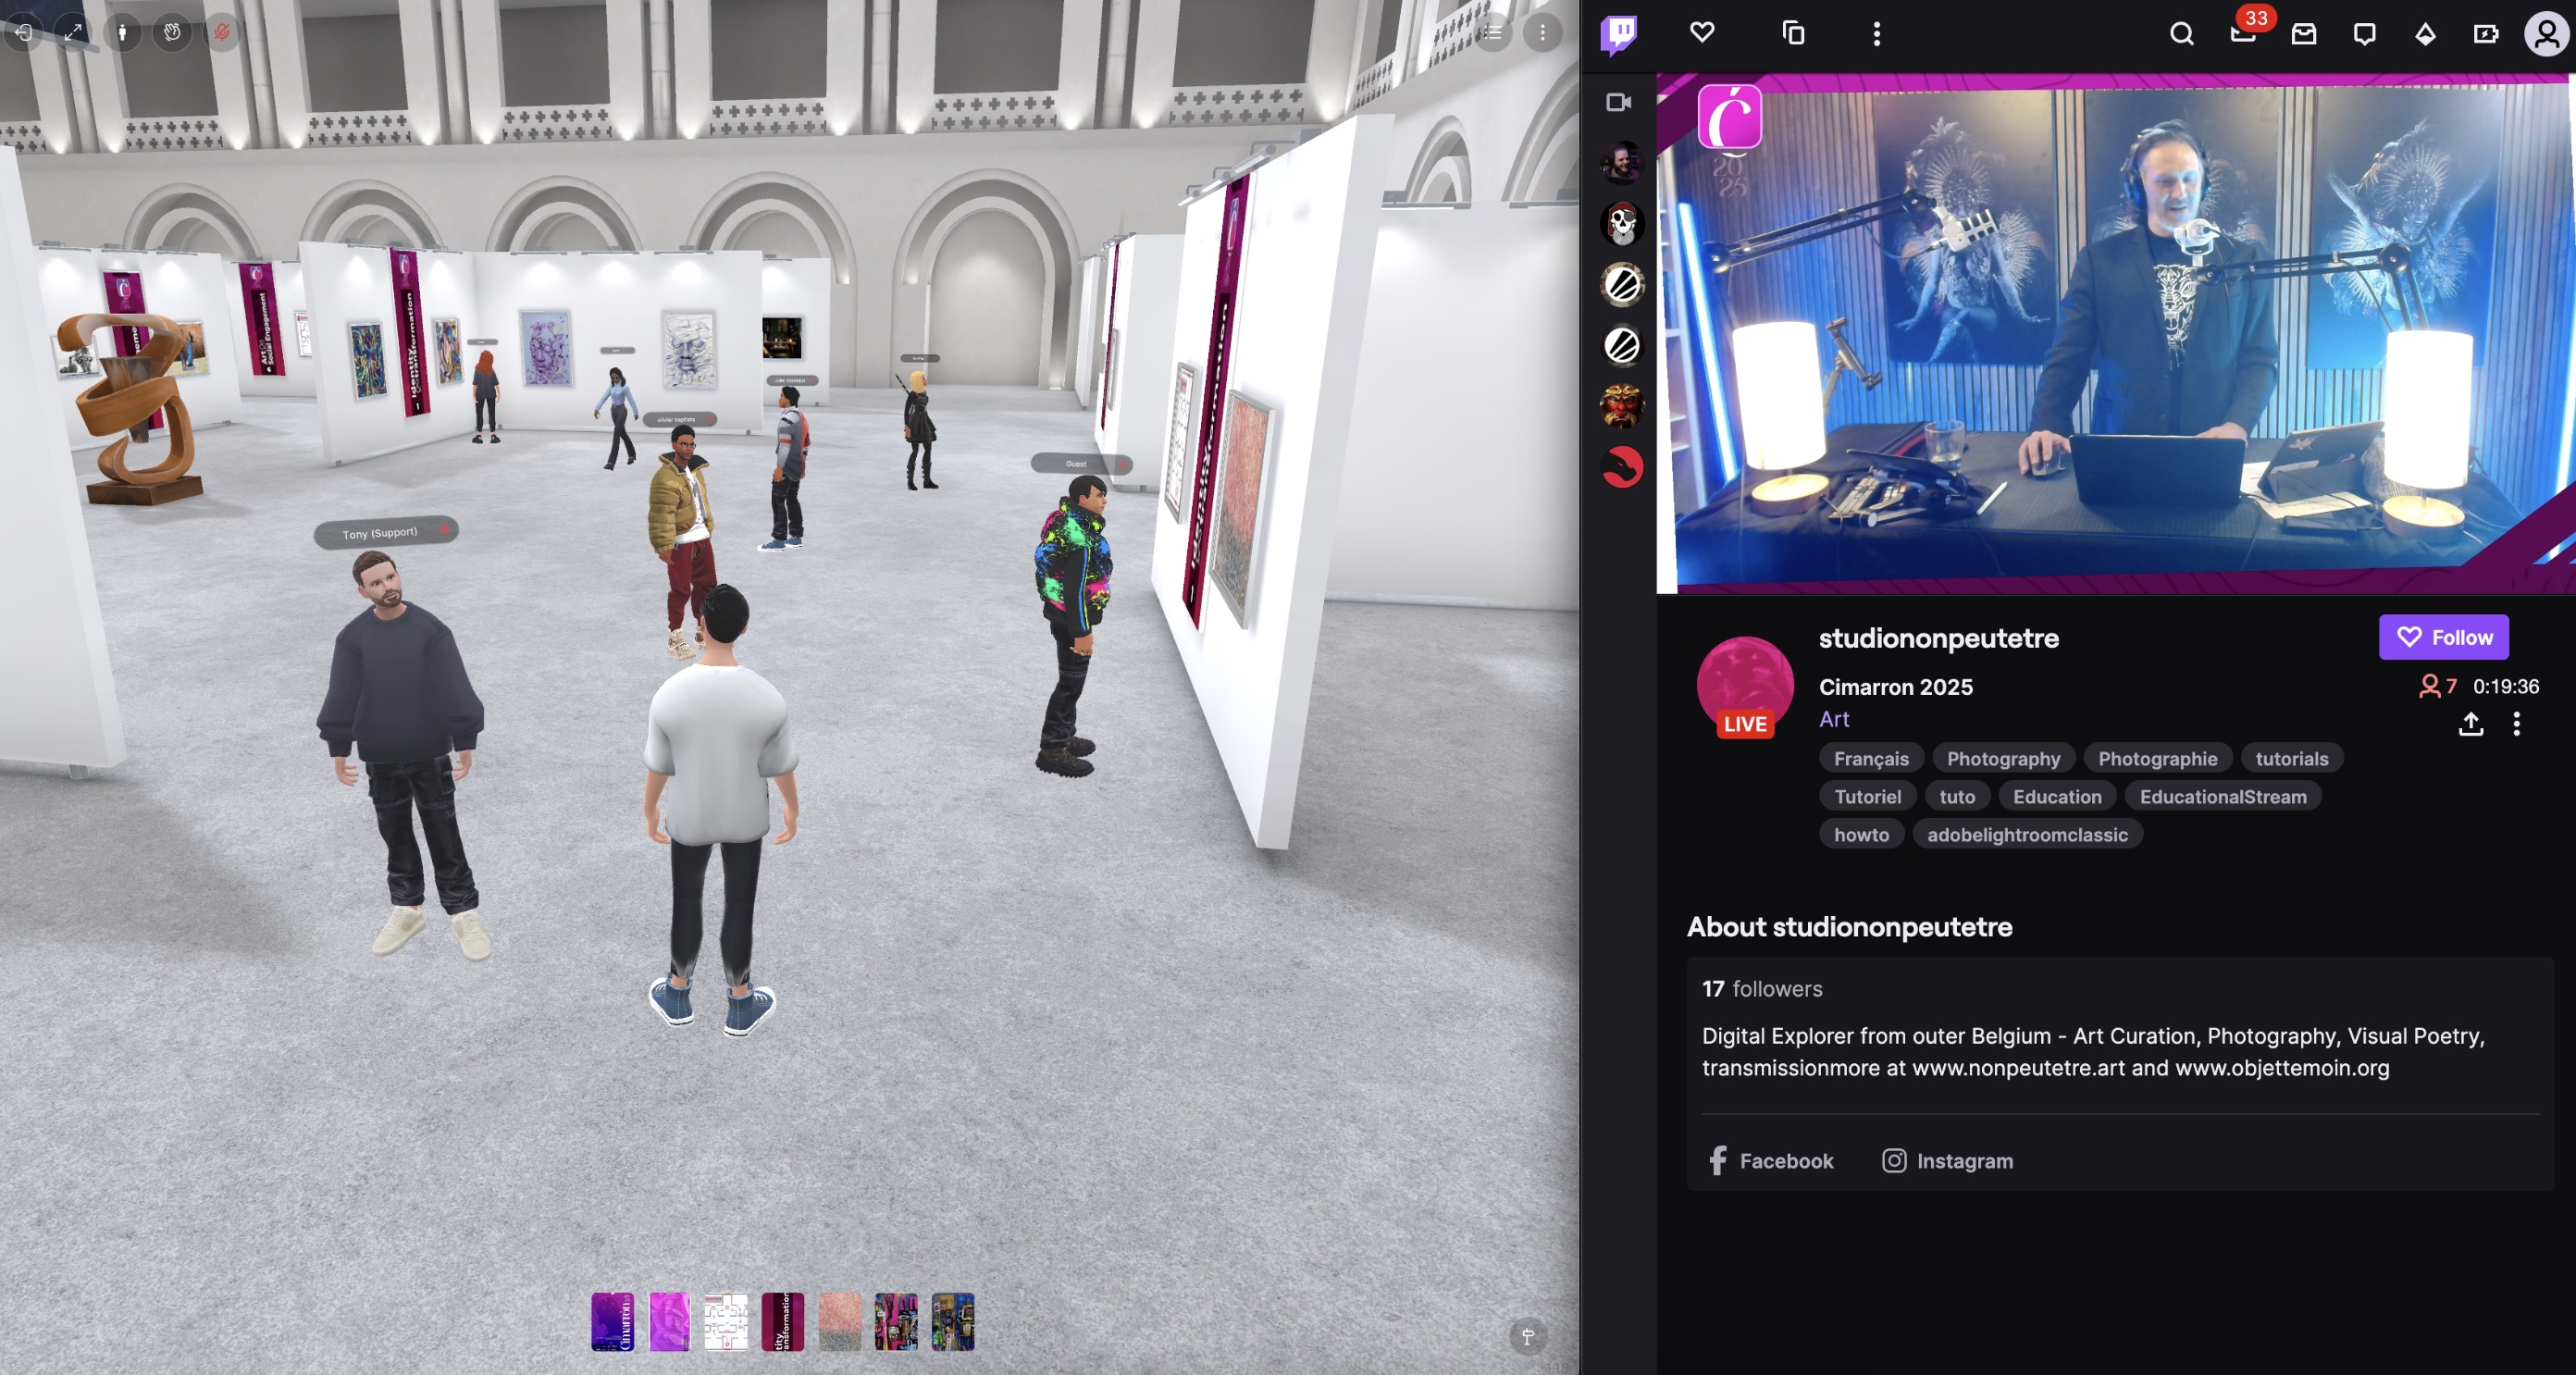Viewport: 2576px width, 1375px height.
Task: Open the three-dot menu beside the copy icon
Action: coord(1876,34)
